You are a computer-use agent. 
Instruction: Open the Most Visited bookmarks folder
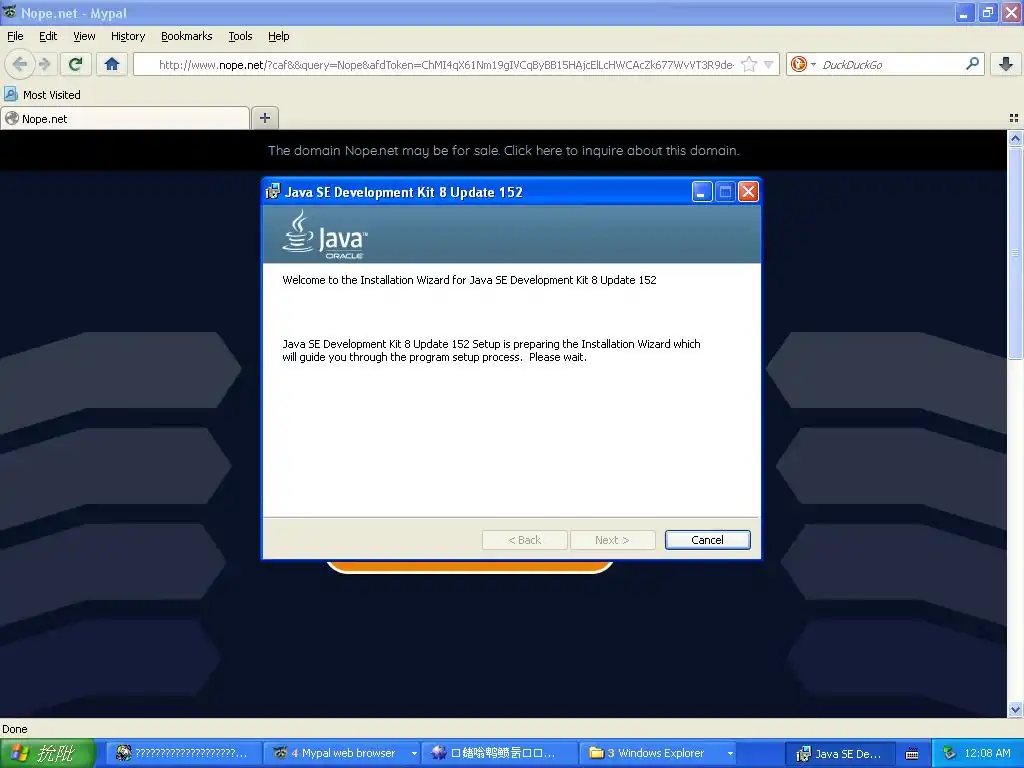(43, 95)
